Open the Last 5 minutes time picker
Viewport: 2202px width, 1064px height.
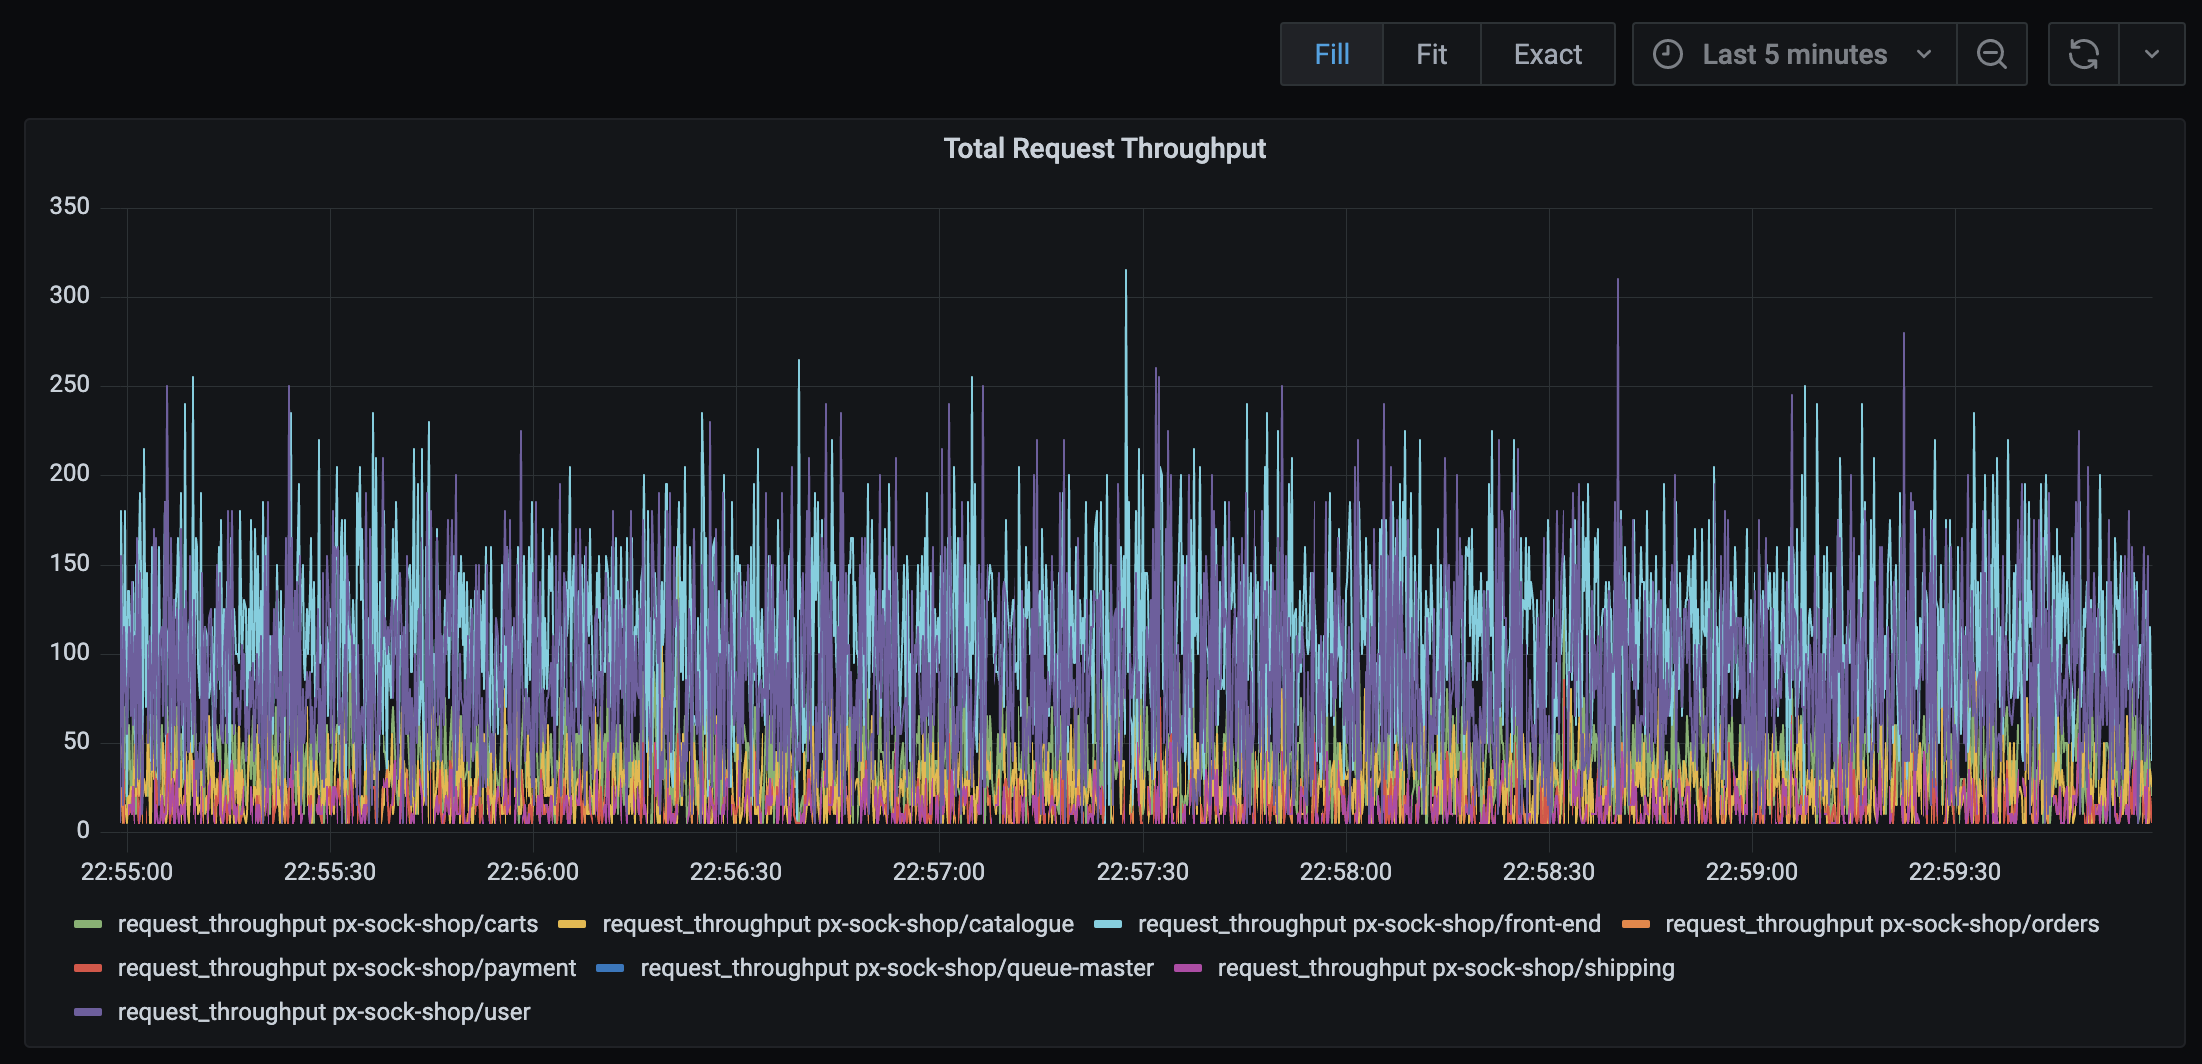pos(1794,54)
